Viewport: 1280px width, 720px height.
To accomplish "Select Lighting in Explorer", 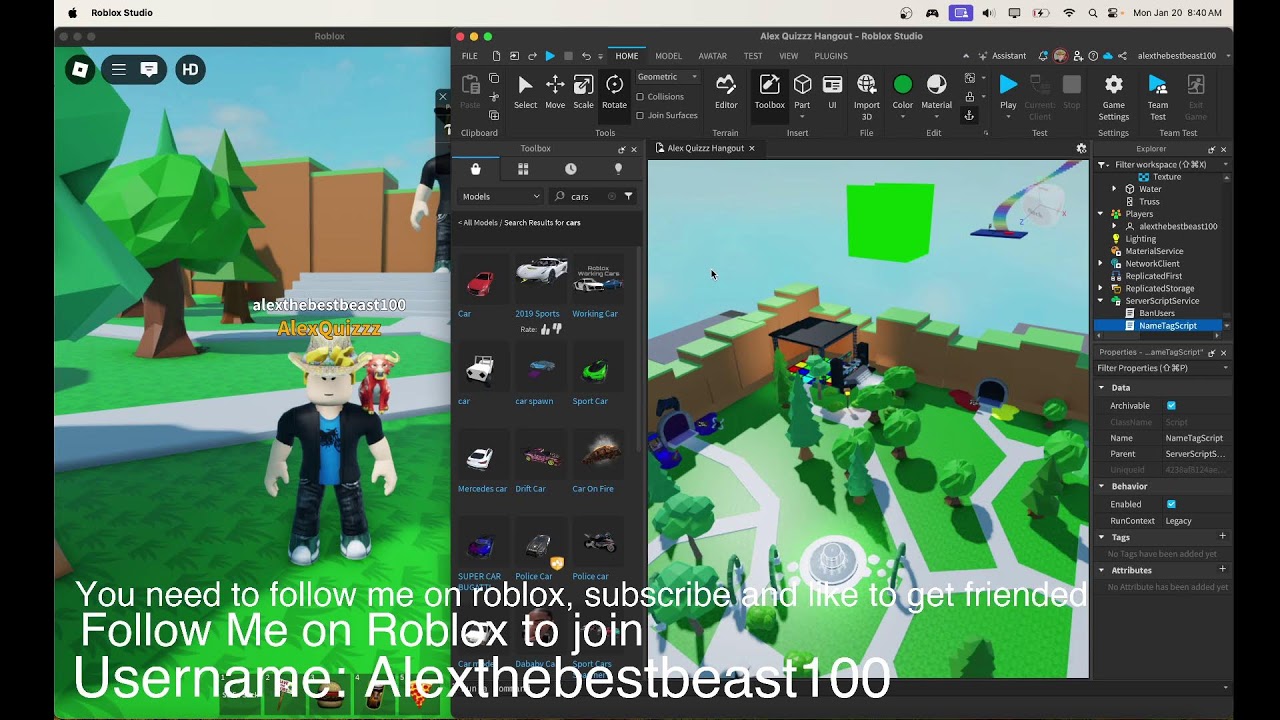I will (1140, 239).
